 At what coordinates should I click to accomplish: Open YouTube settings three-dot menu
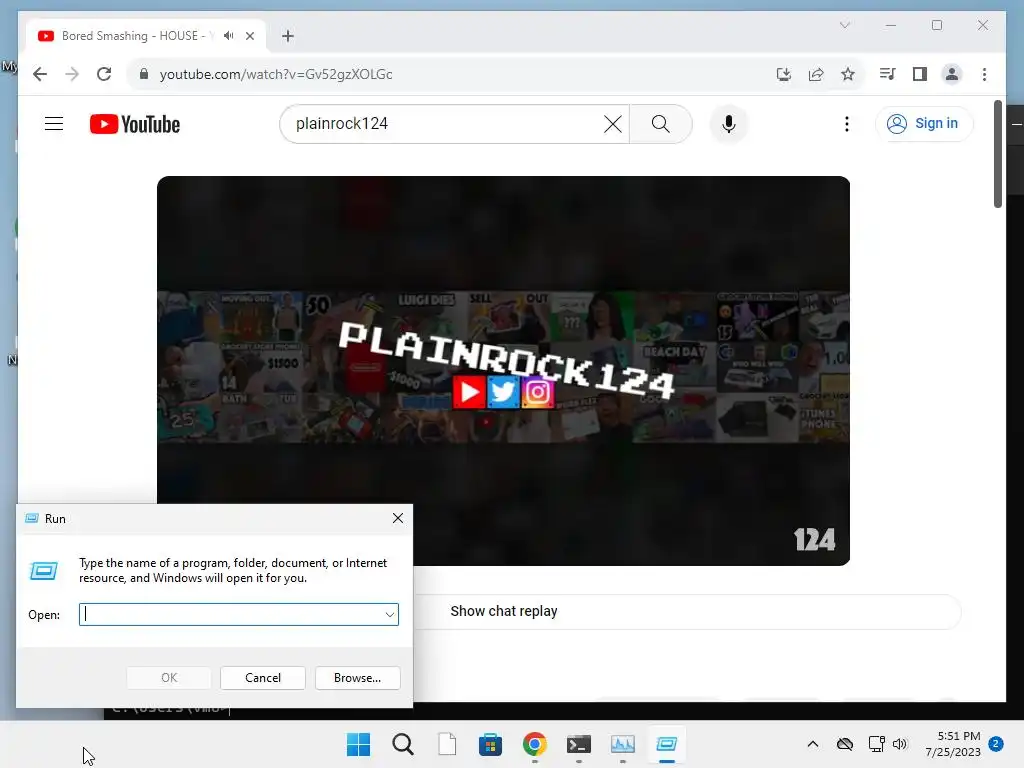coord(846,124)
